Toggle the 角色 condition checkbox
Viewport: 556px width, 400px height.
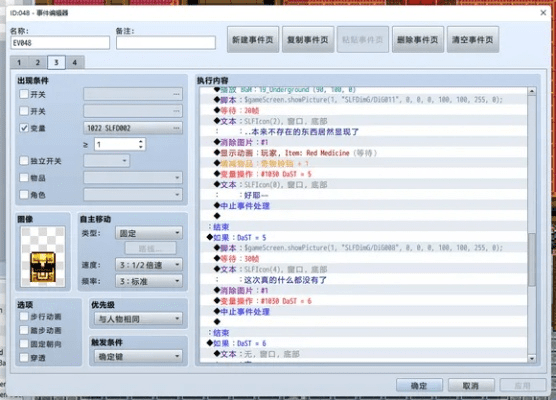[24, 194]
